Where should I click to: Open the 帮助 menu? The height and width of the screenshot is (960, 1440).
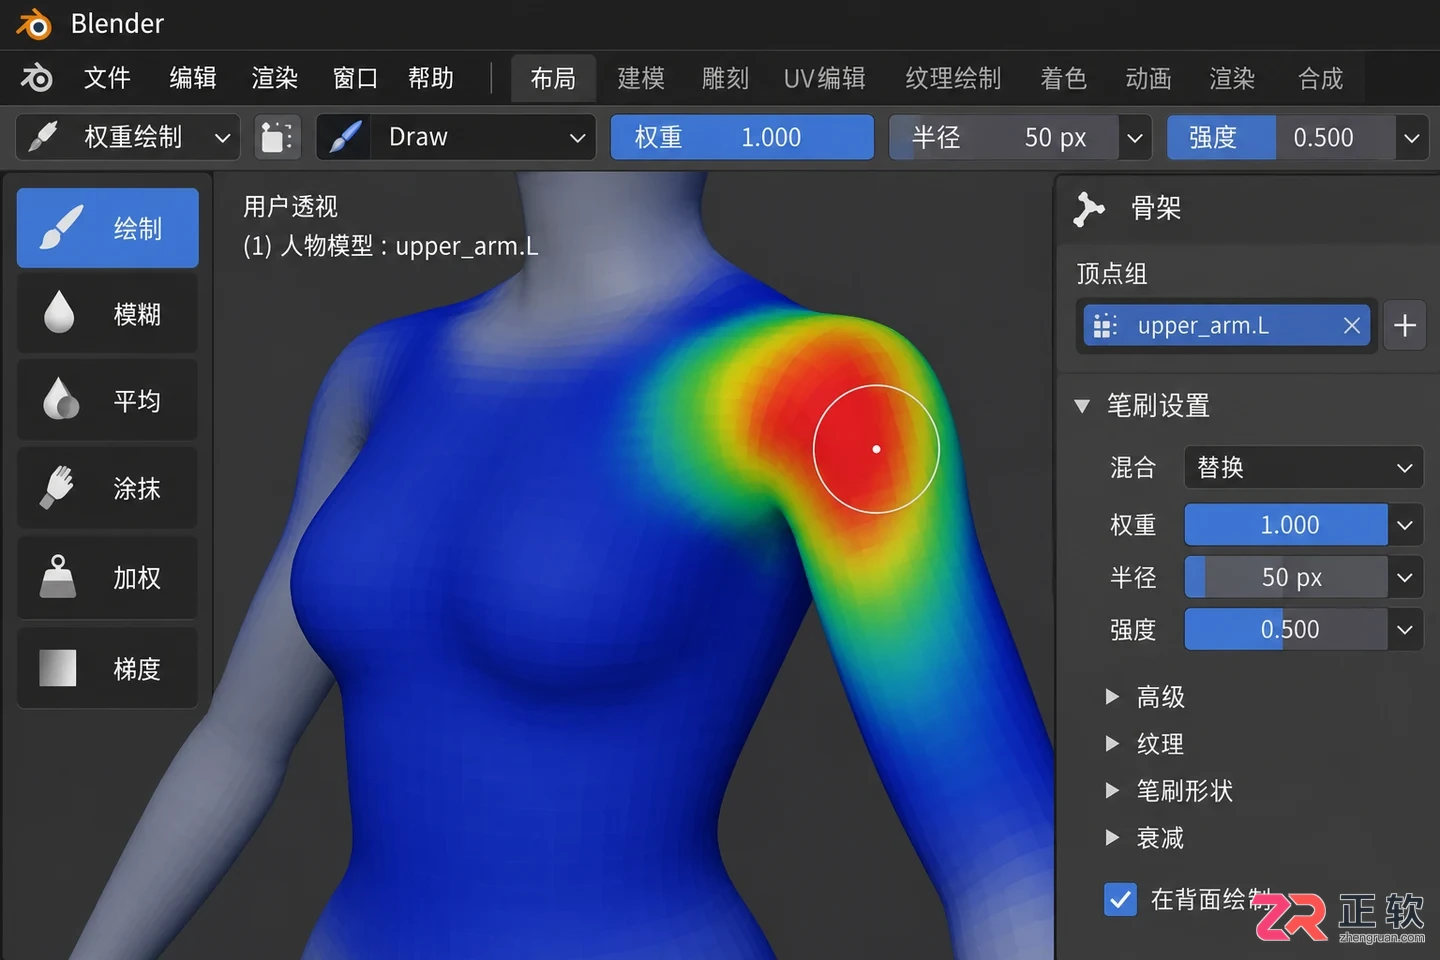coord(431,78)
